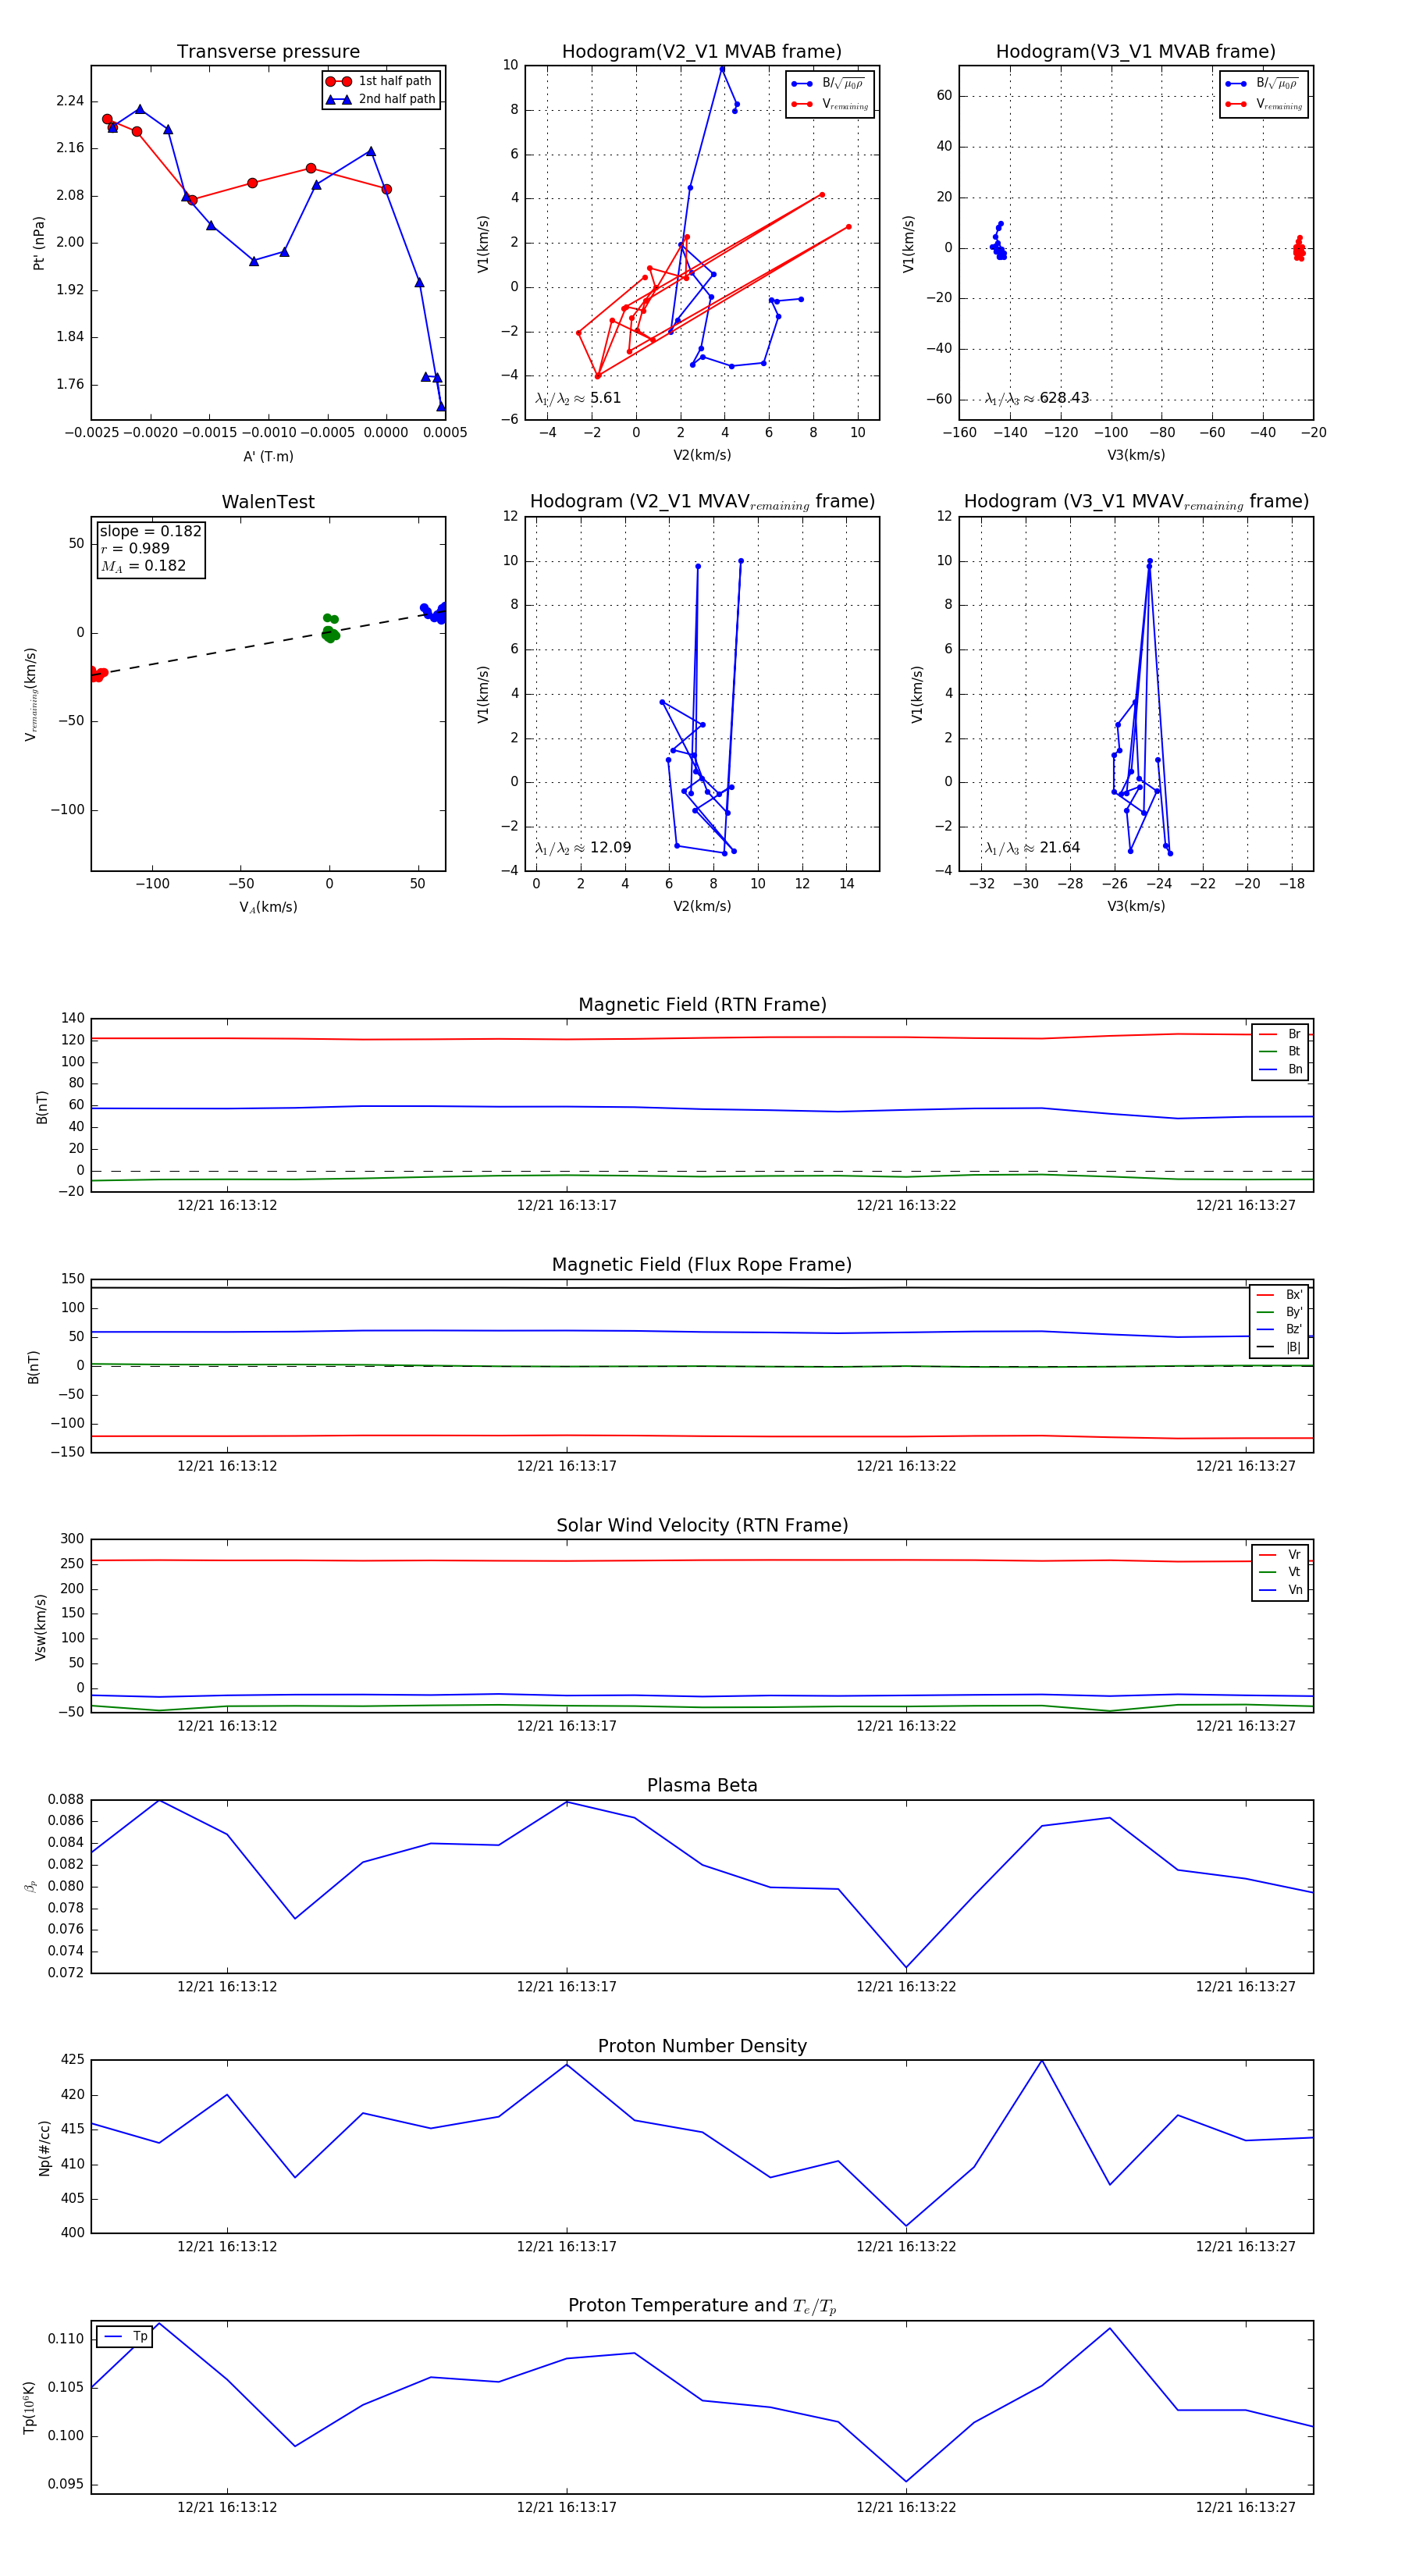Select the Br legend entry in RTN plot

tap(1280, 1034)
